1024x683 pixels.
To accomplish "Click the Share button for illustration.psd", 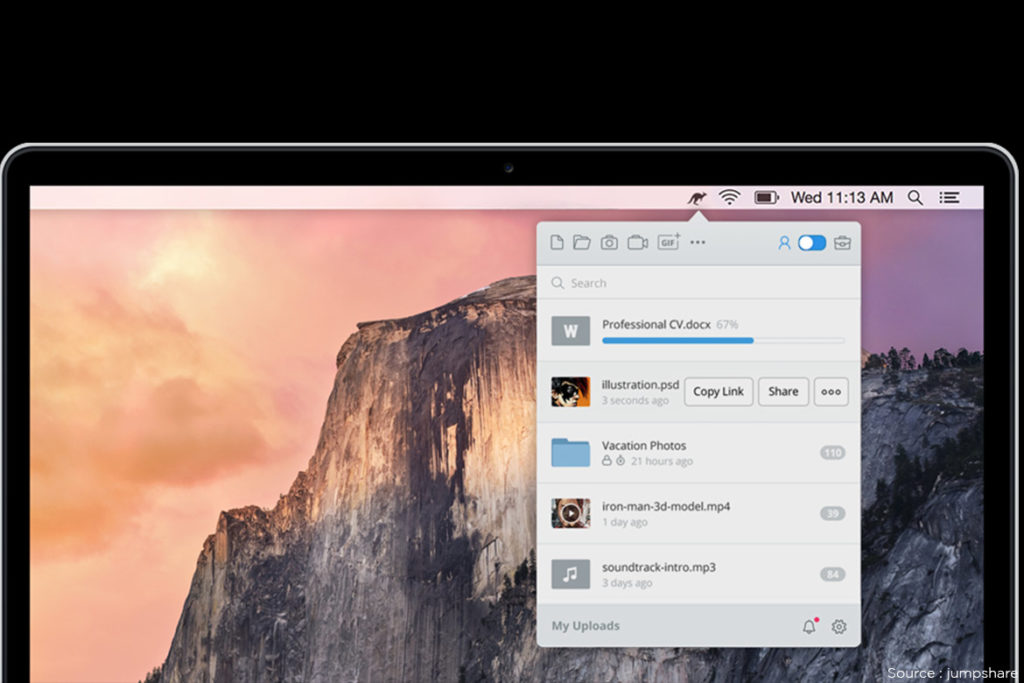I will [x=783, y=392].
